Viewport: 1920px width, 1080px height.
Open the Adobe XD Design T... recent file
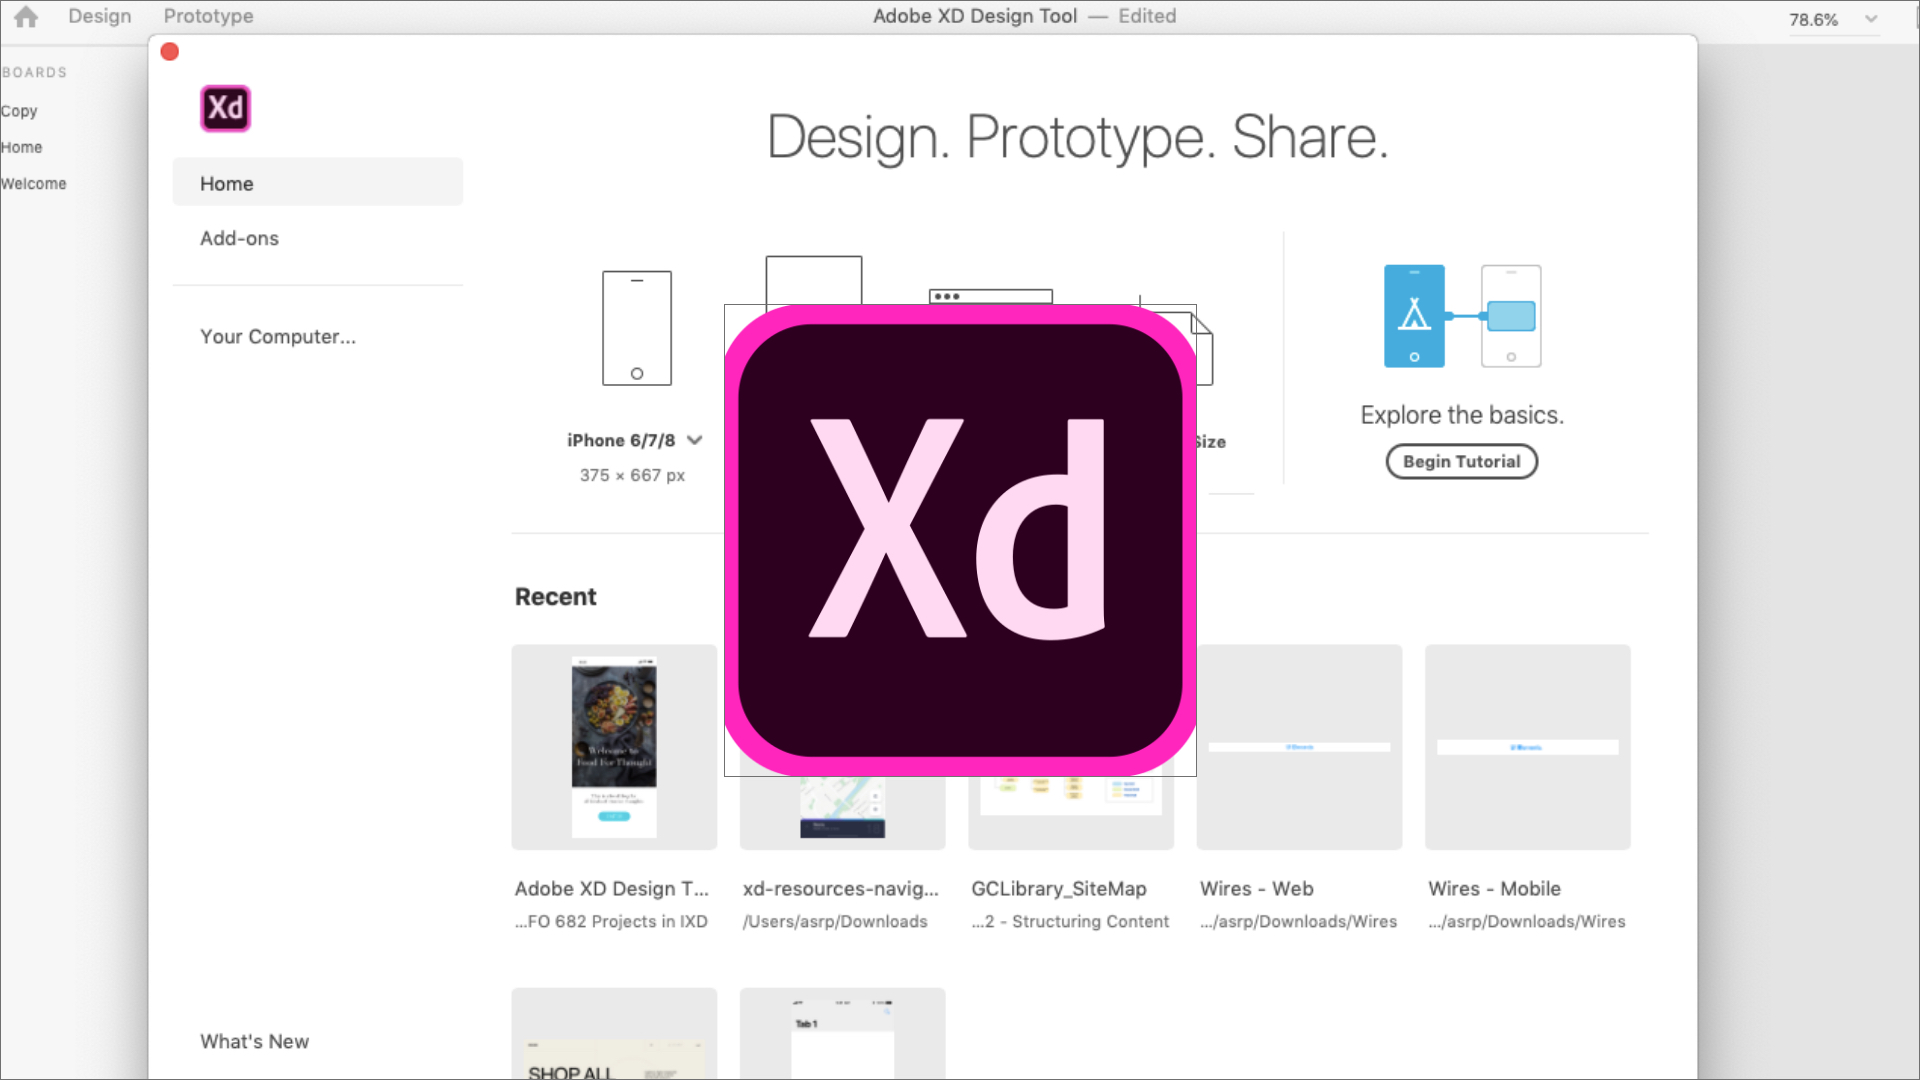pos(612,746)
